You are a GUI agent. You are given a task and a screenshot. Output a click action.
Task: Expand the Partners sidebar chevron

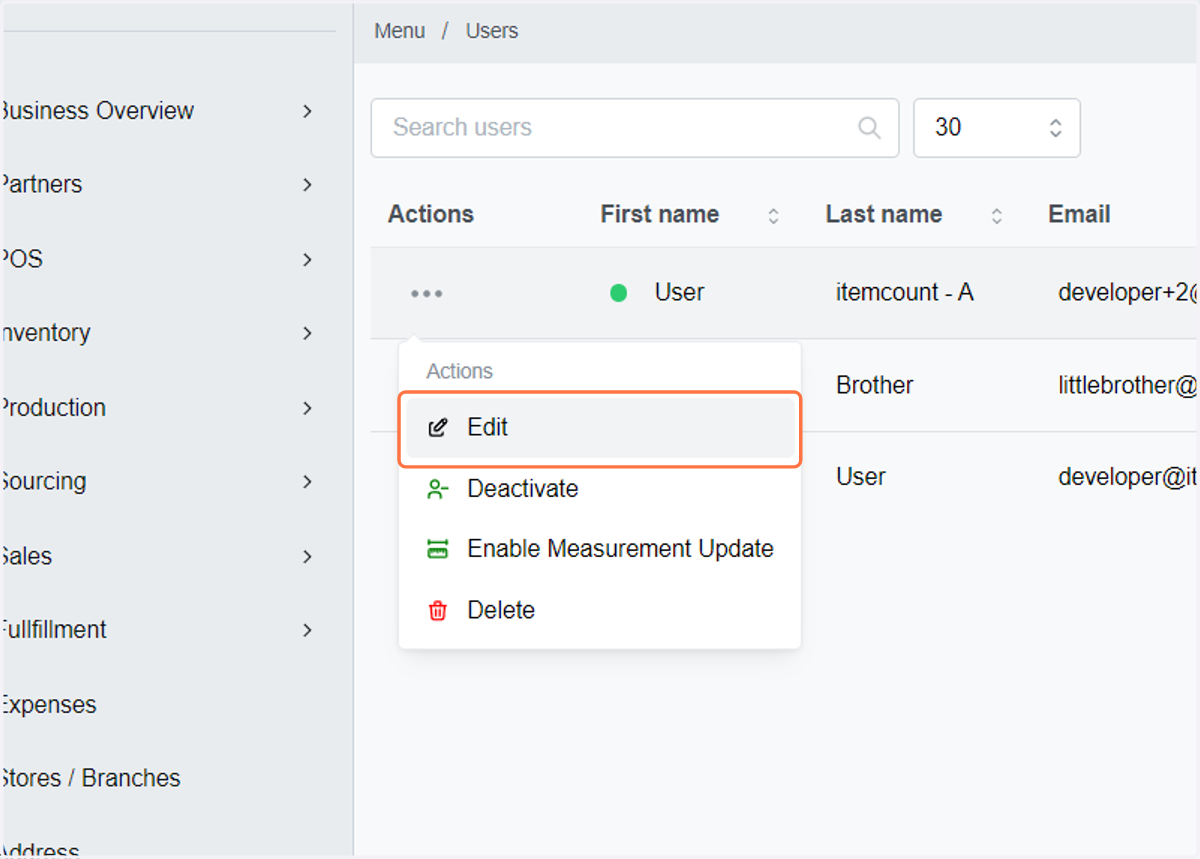(307, 185)
